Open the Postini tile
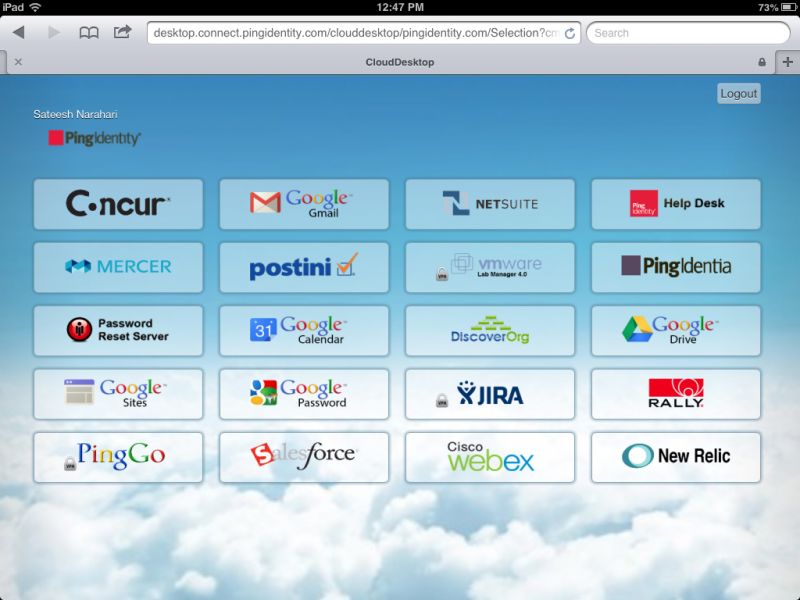800x600 pixels. click(x=304, y=267)
